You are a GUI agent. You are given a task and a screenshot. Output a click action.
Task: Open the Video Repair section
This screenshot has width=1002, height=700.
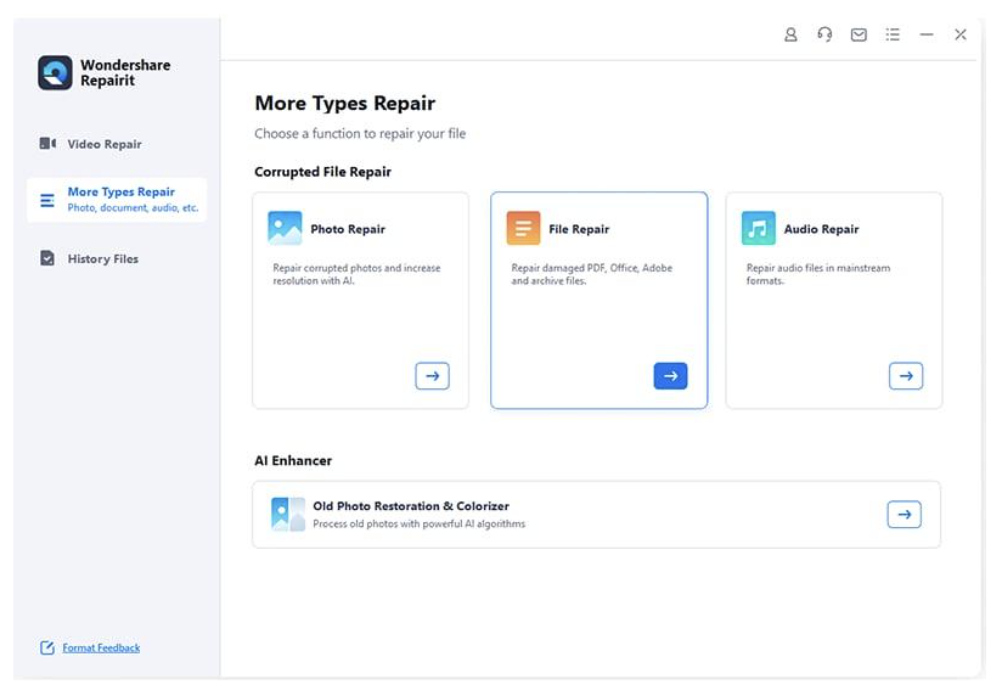[91, 144]
